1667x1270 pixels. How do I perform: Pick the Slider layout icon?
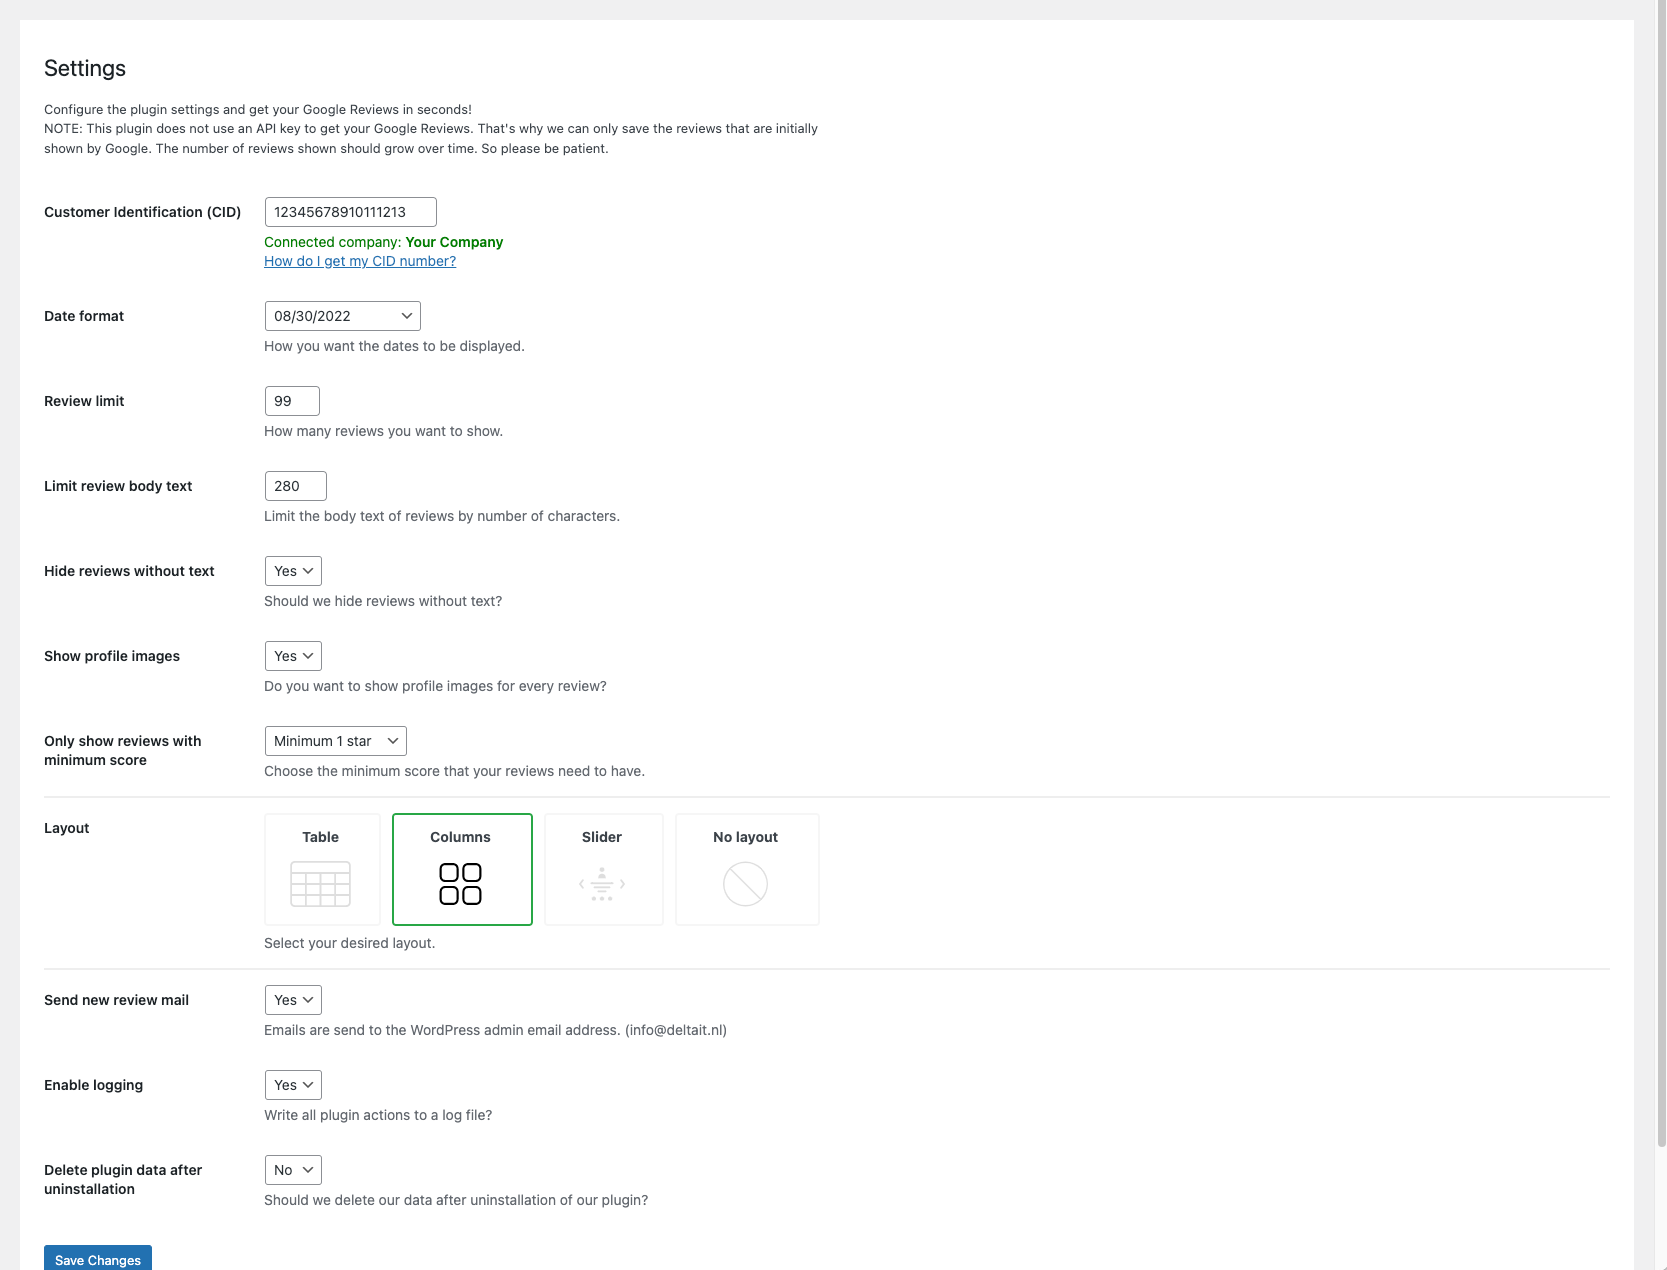point(602,884)
